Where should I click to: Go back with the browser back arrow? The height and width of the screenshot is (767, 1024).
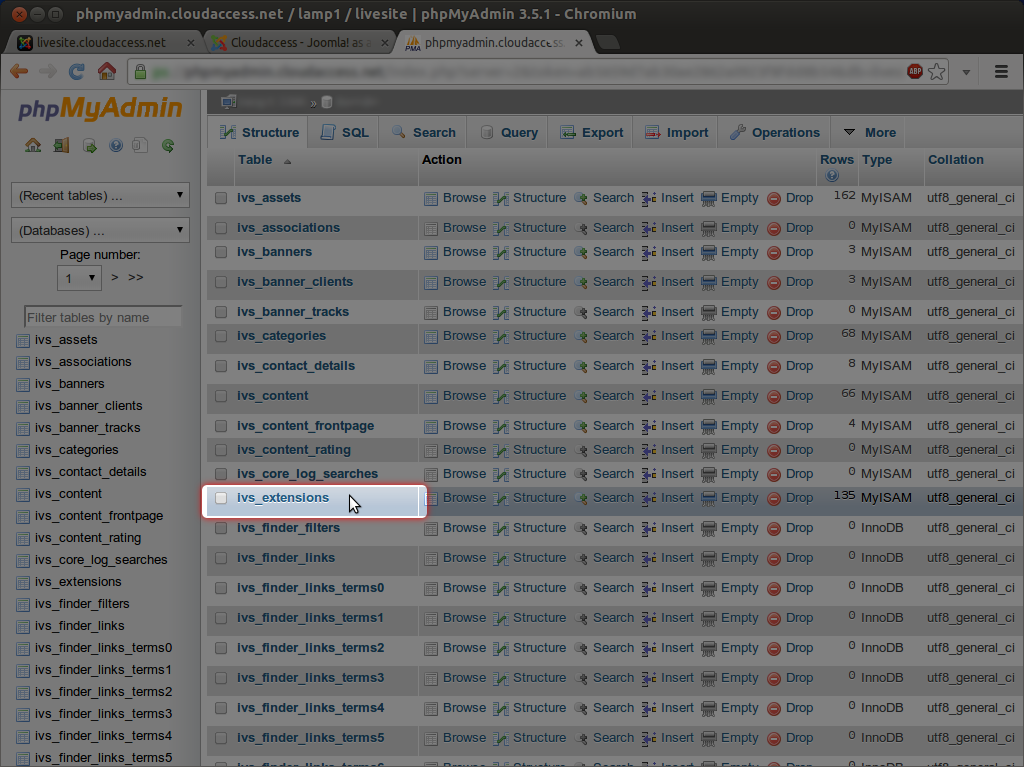point(19,71)
